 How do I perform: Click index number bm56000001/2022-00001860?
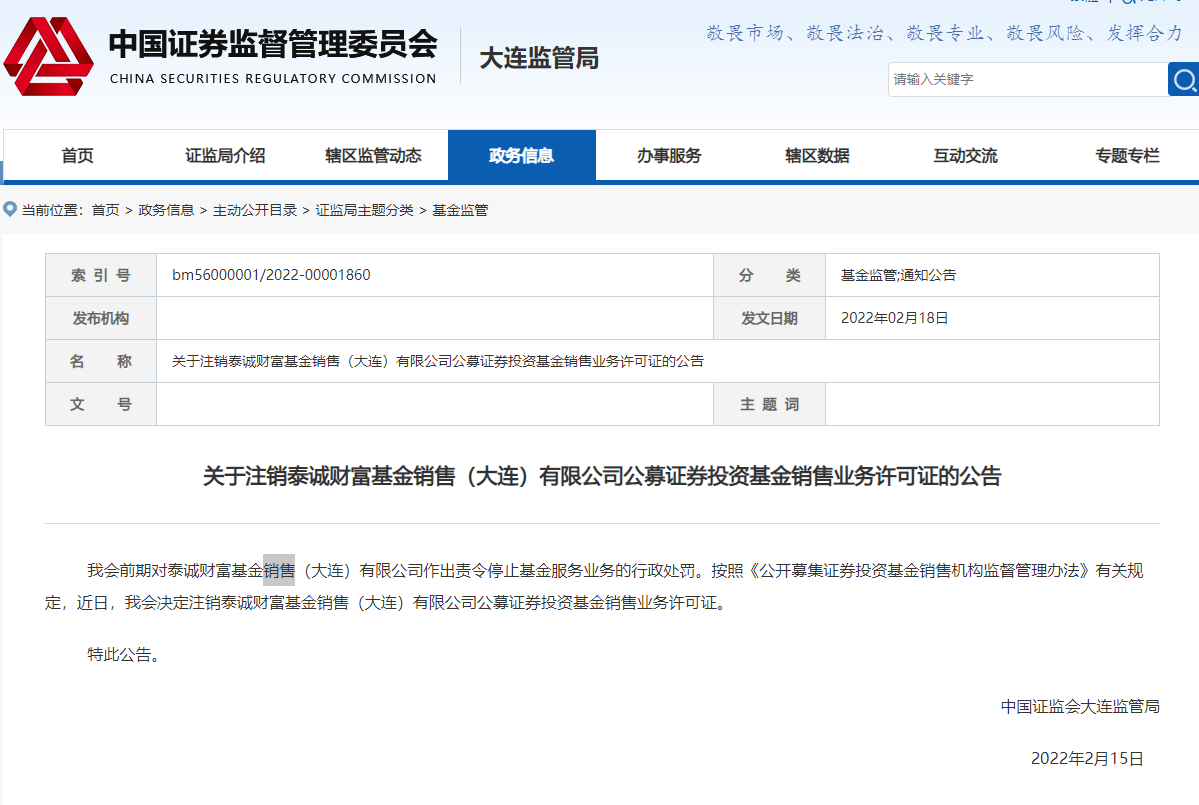(271, 275)
